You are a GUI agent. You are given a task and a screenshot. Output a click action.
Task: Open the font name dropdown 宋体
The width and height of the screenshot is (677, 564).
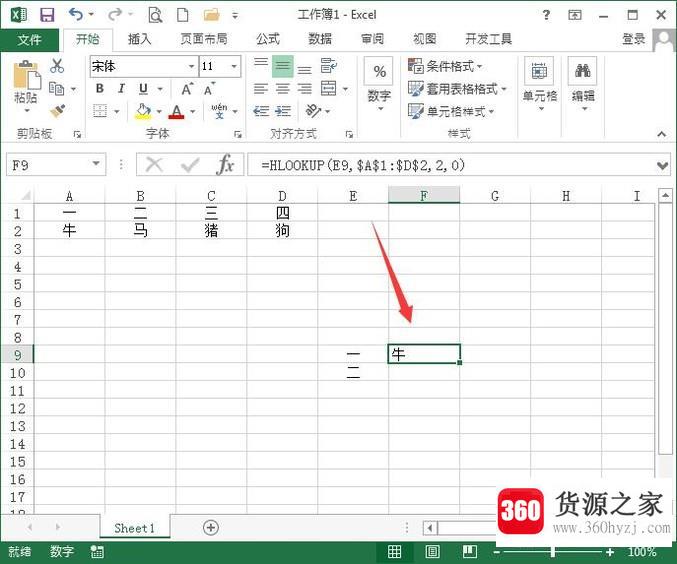[192, 66]
